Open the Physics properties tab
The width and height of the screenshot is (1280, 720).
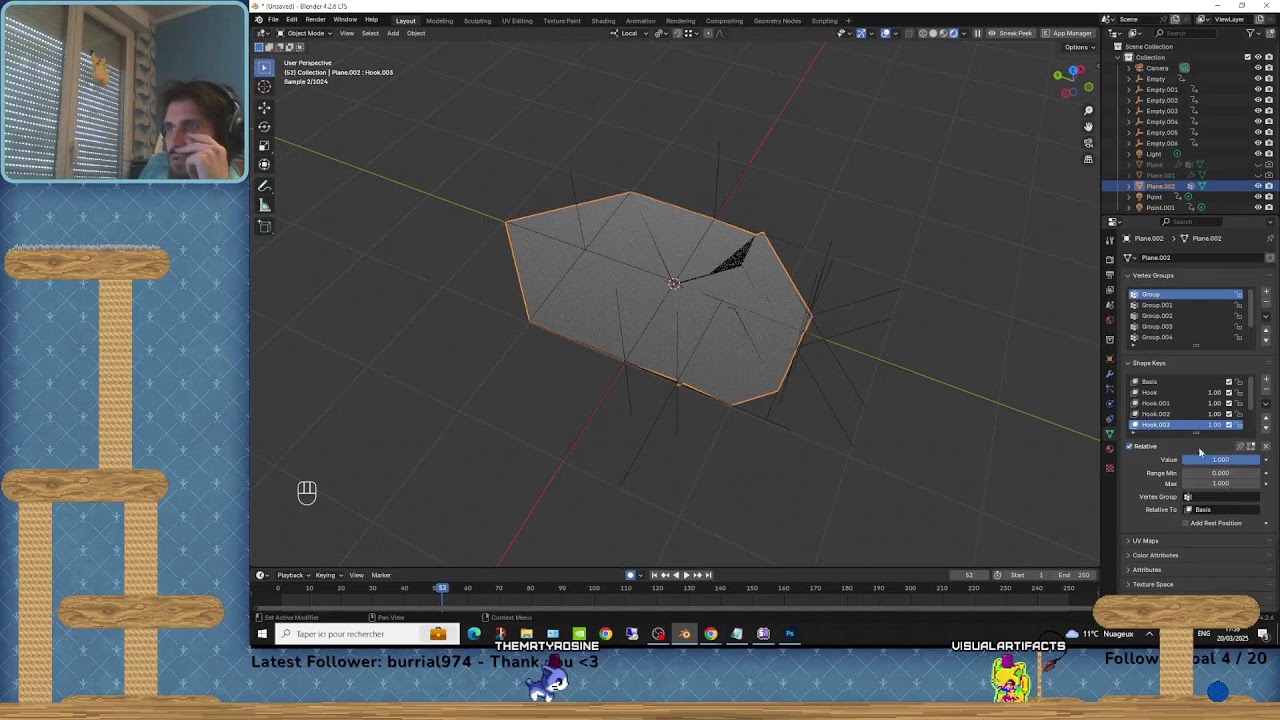pyautogui.click(x=1109, y=404)
